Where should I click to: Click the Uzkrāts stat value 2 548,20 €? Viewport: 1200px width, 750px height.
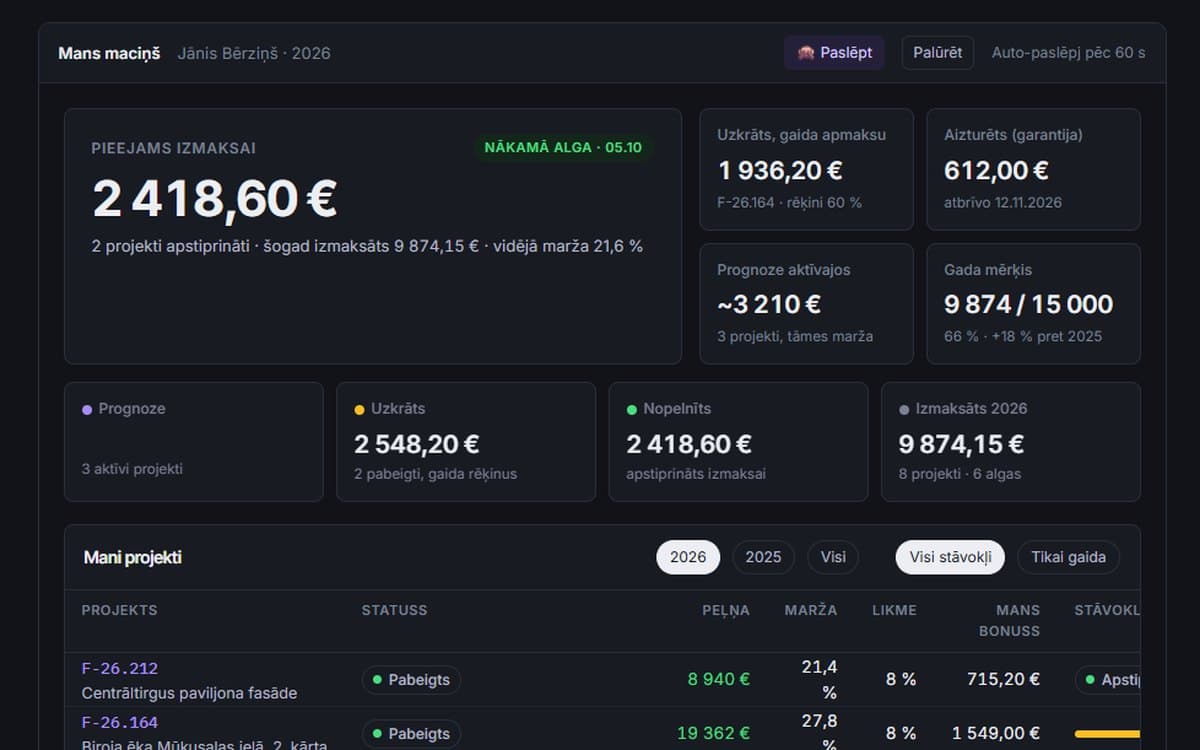click(417, 444)
